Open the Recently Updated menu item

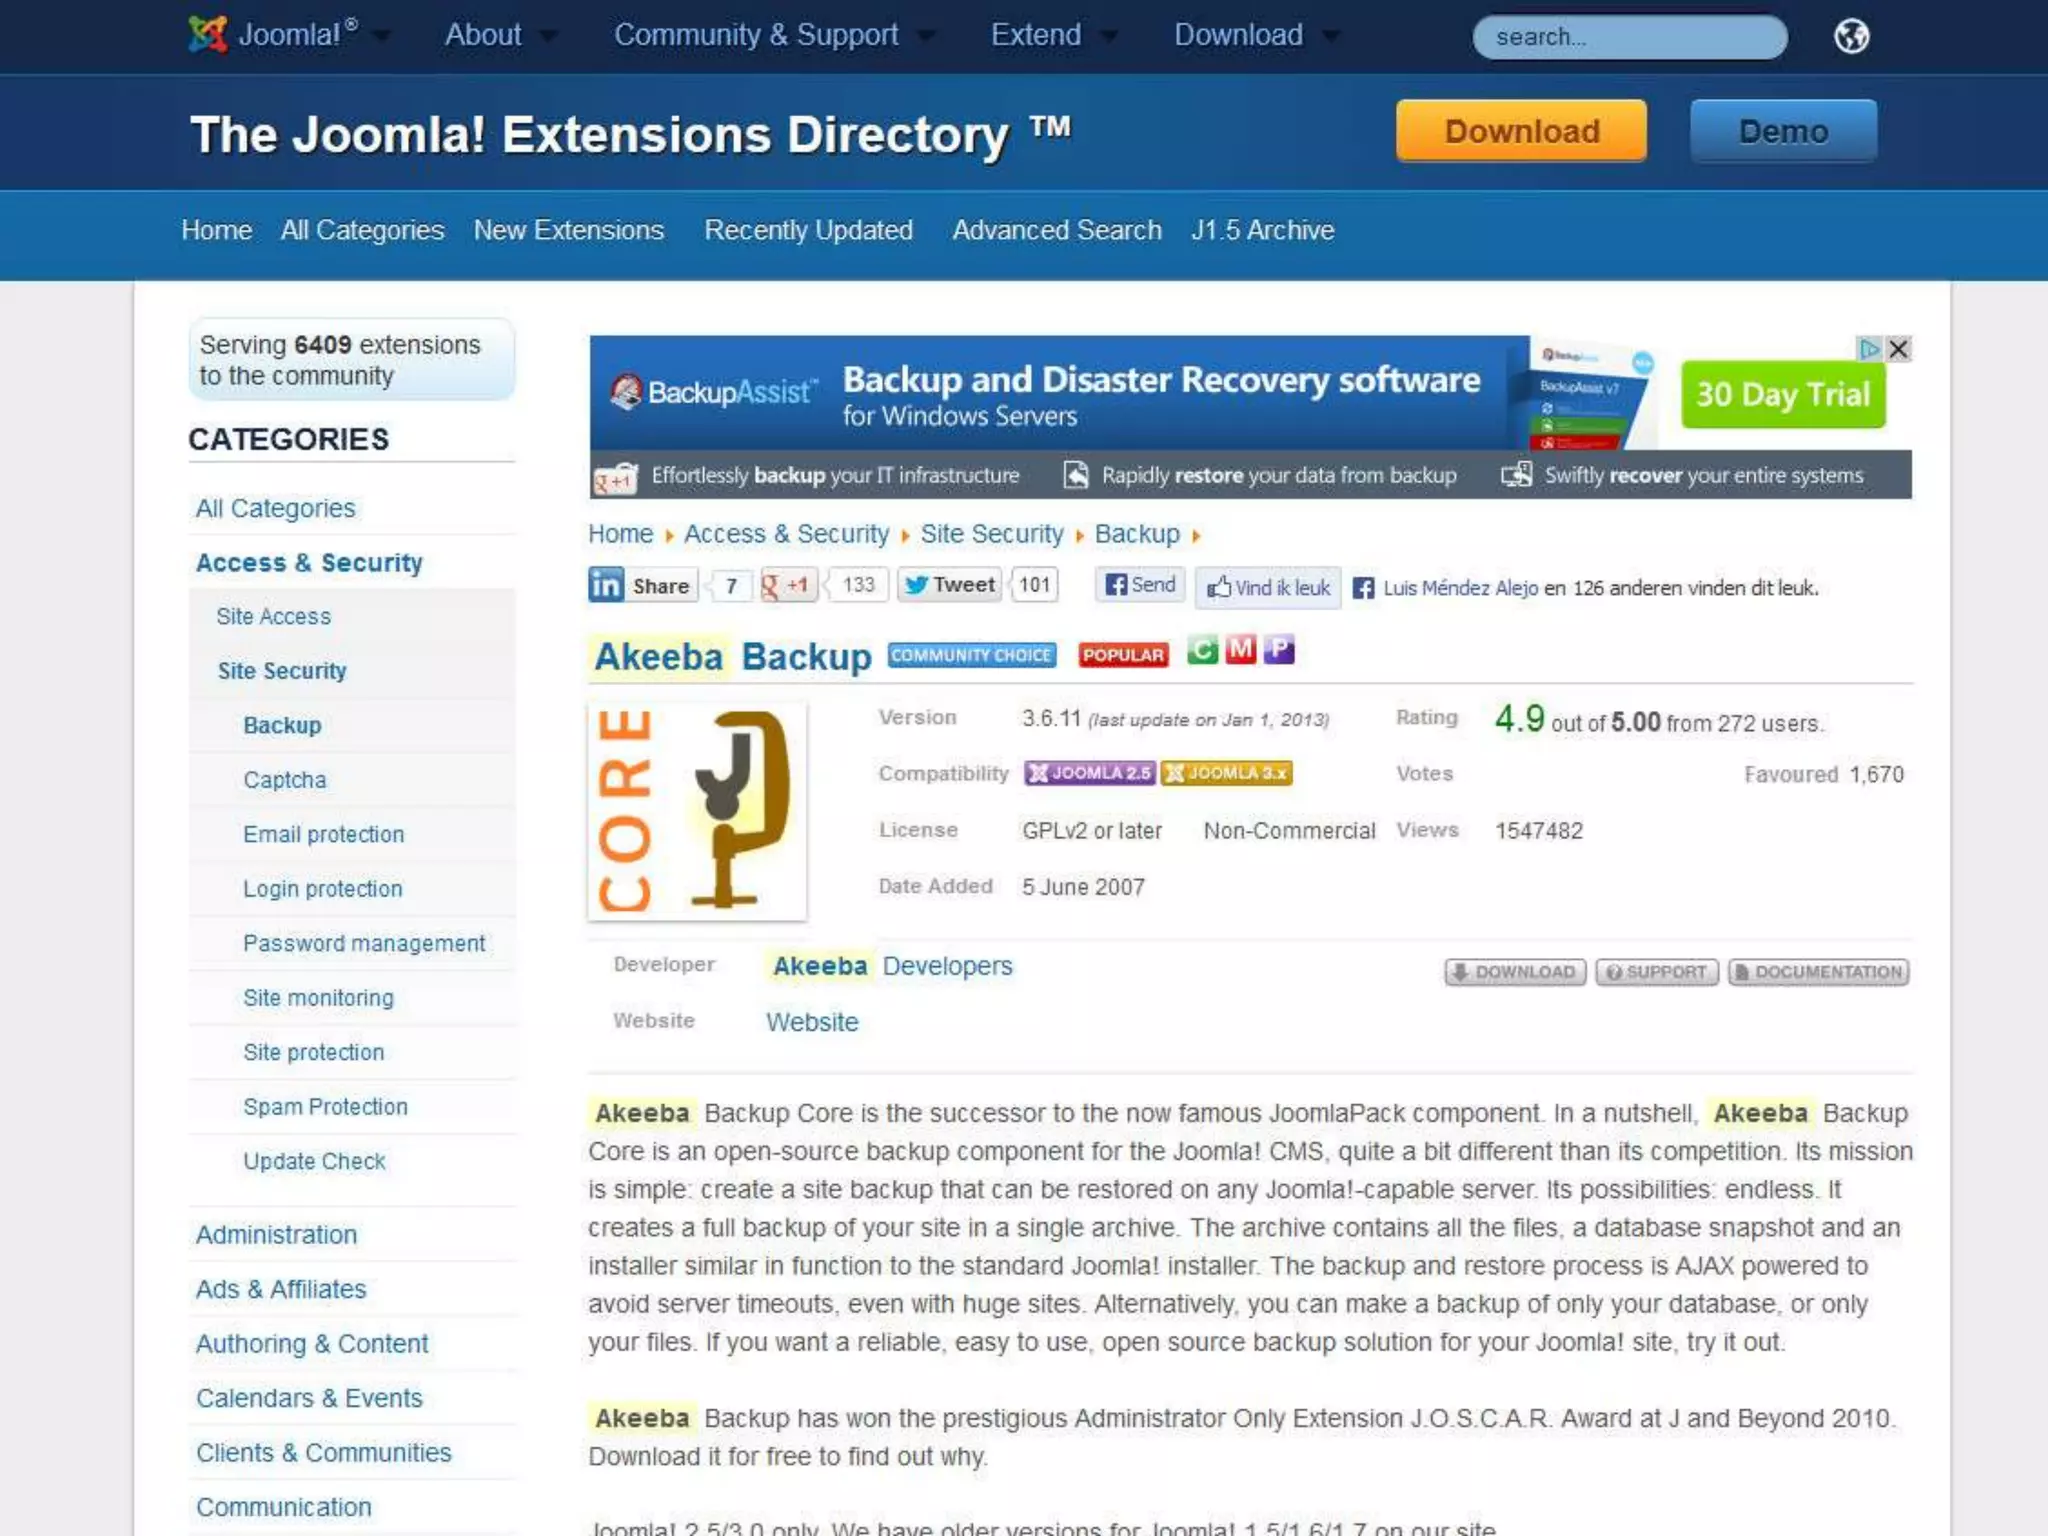(x=808, y=230)
